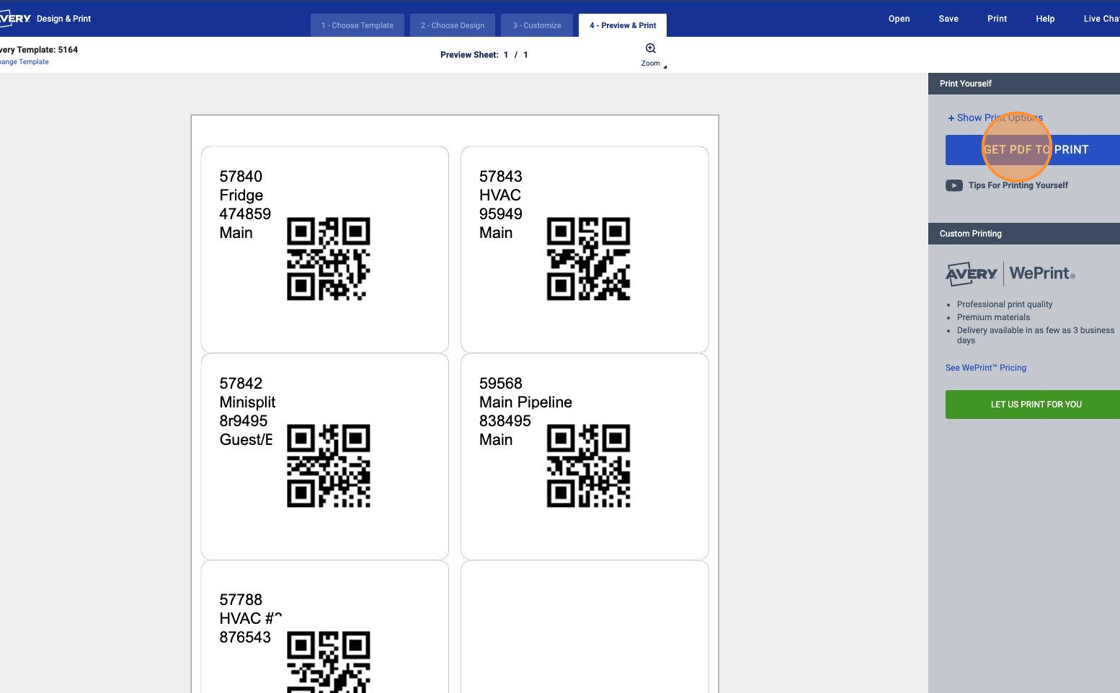Click the 57843 text
Viewport: 1120px width, 693px height.
click(x=501, y=176)
